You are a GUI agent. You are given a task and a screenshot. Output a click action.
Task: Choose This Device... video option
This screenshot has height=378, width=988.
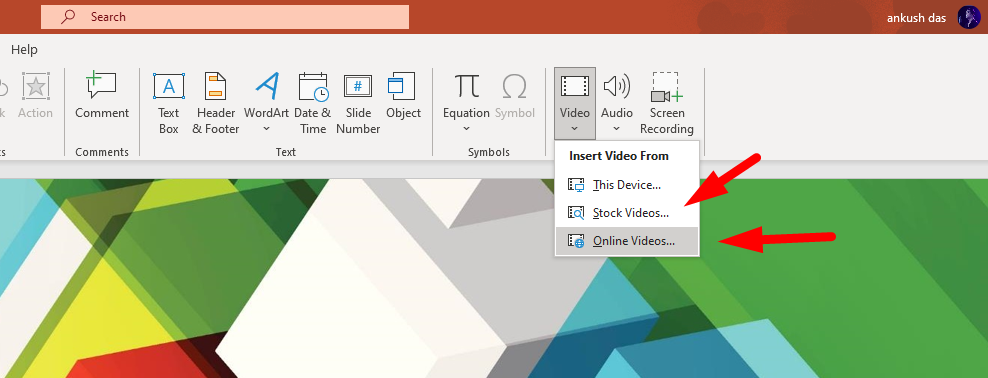[627, 185]
